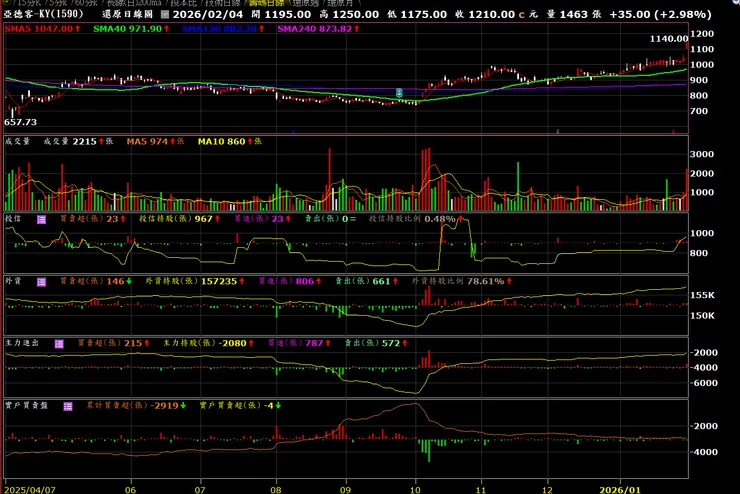Click the low price 1175.00
Screen dimensions: 740x494
click(423, 14)
